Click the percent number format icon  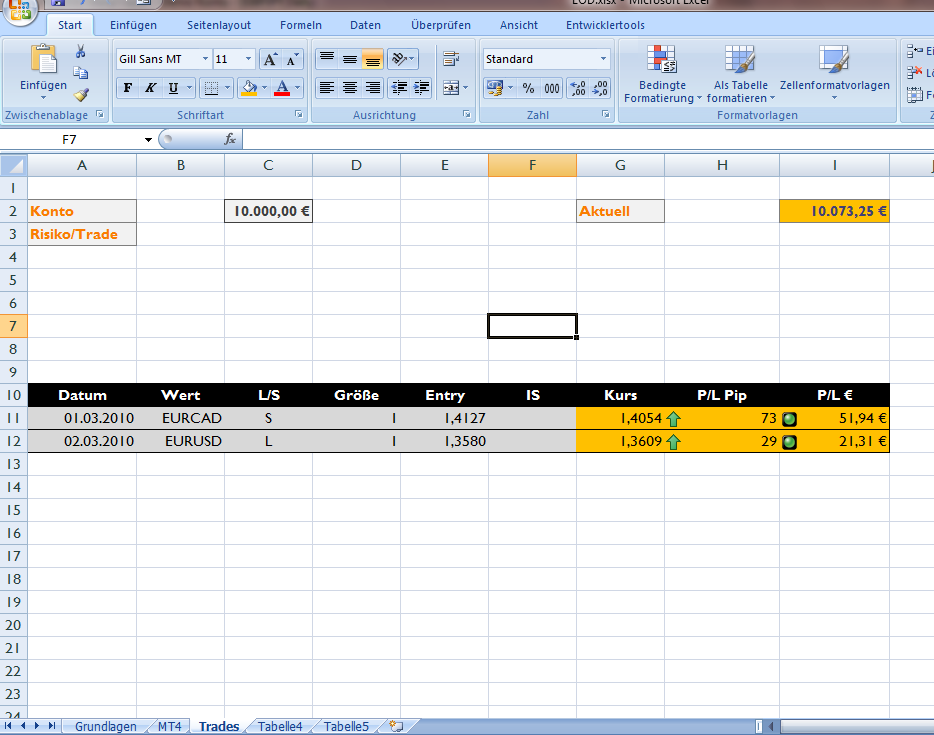528,88
